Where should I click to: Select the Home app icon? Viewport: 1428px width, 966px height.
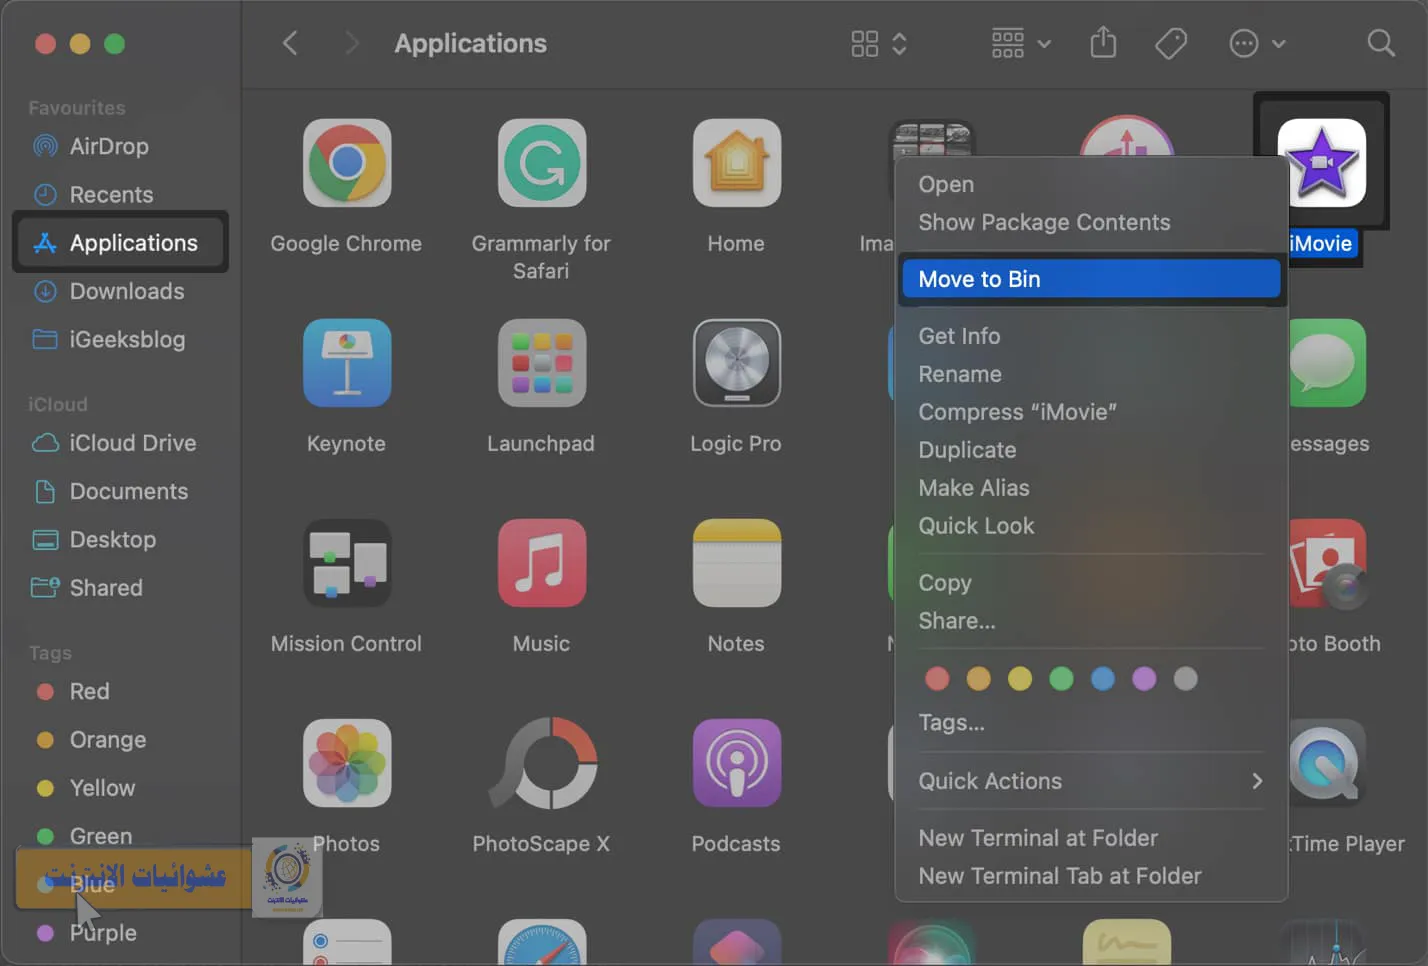click(x=736, y=162)
